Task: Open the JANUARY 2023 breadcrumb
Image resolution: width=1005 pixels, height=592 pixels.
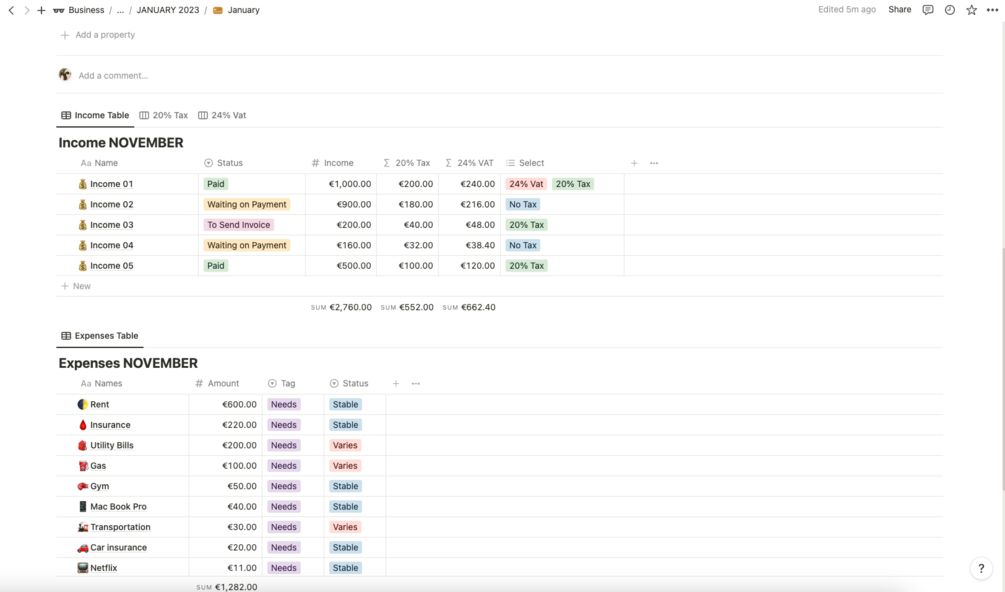Action: point(168,10)
